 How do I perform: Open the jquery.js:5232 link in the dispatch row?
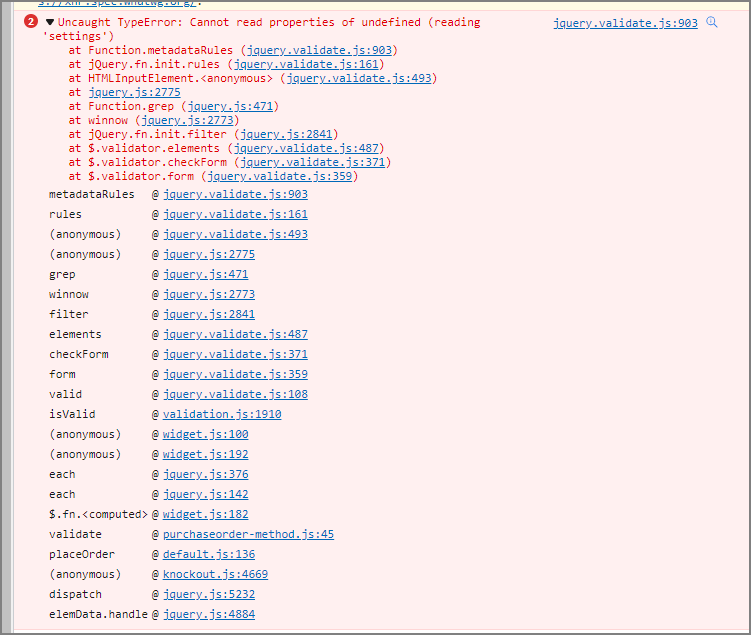209,594
